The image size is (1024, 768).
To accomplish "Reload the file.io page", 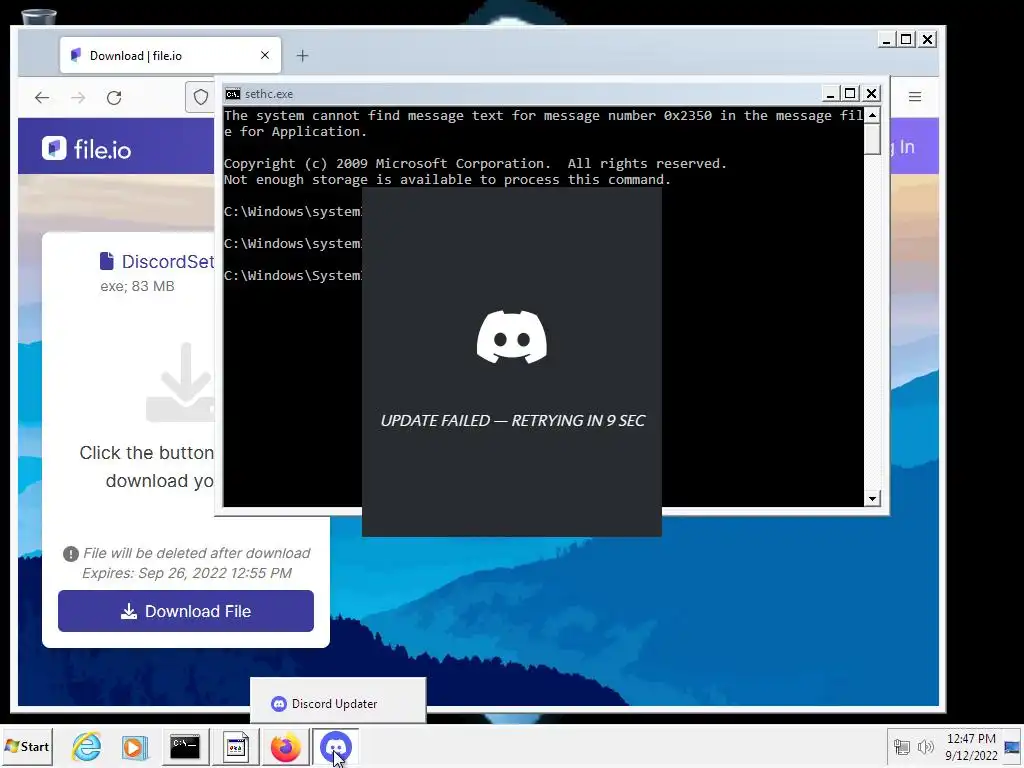I will point(114,97).
